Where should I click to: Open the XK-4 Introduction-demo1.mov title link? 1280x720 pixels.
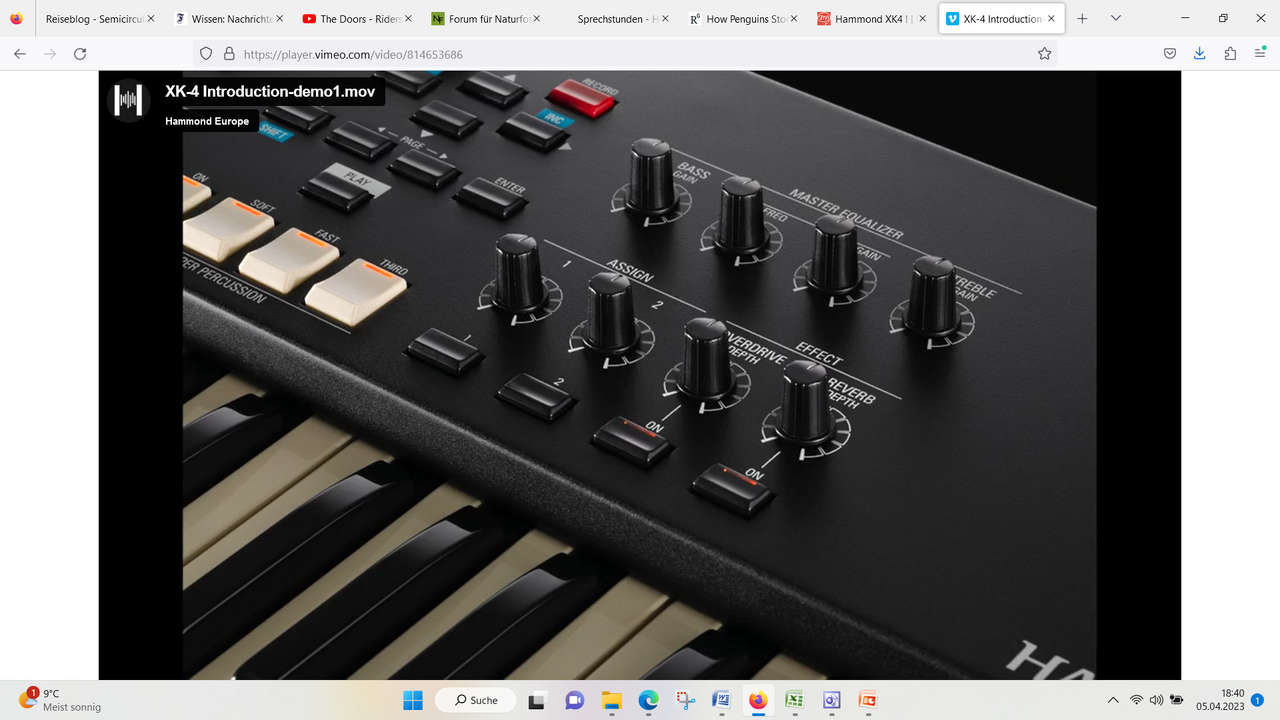[270, 92]
